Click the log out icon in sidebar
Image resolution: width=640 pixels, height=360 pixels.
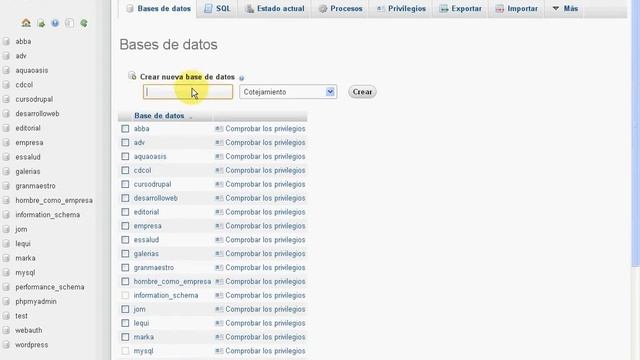tap(41, 24)
